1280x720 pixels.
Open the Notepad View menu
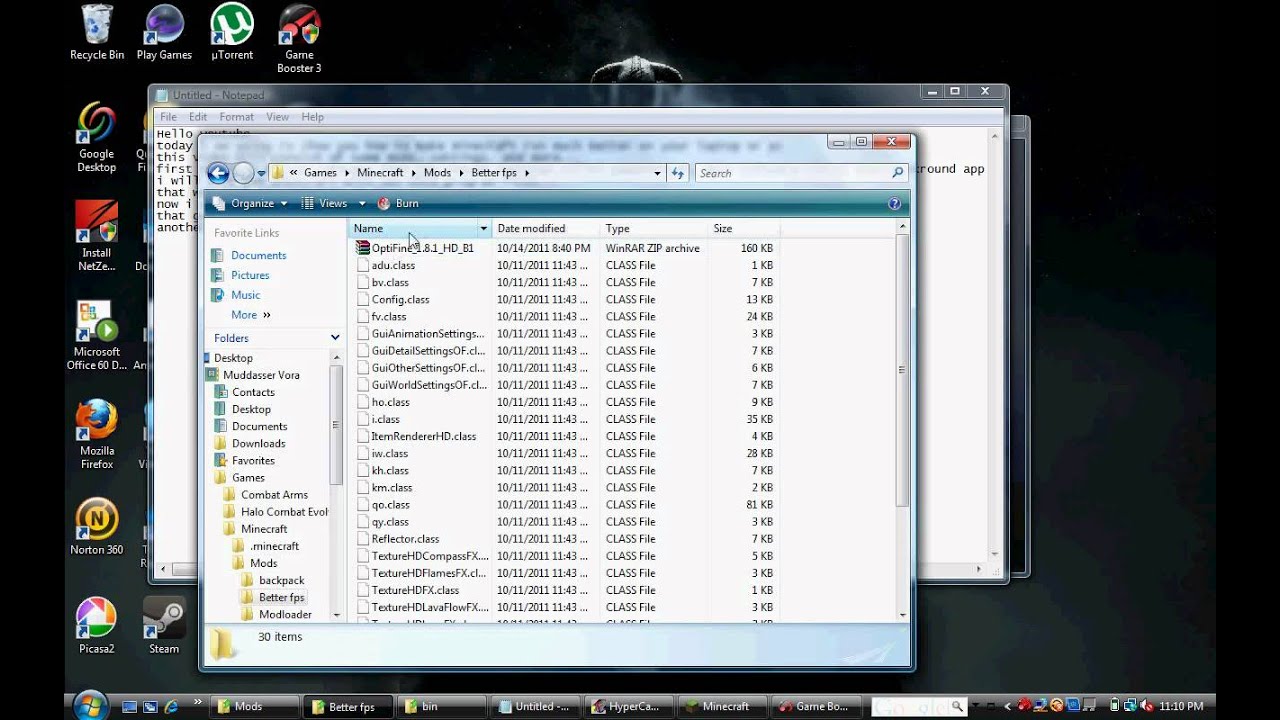[277, 117]
